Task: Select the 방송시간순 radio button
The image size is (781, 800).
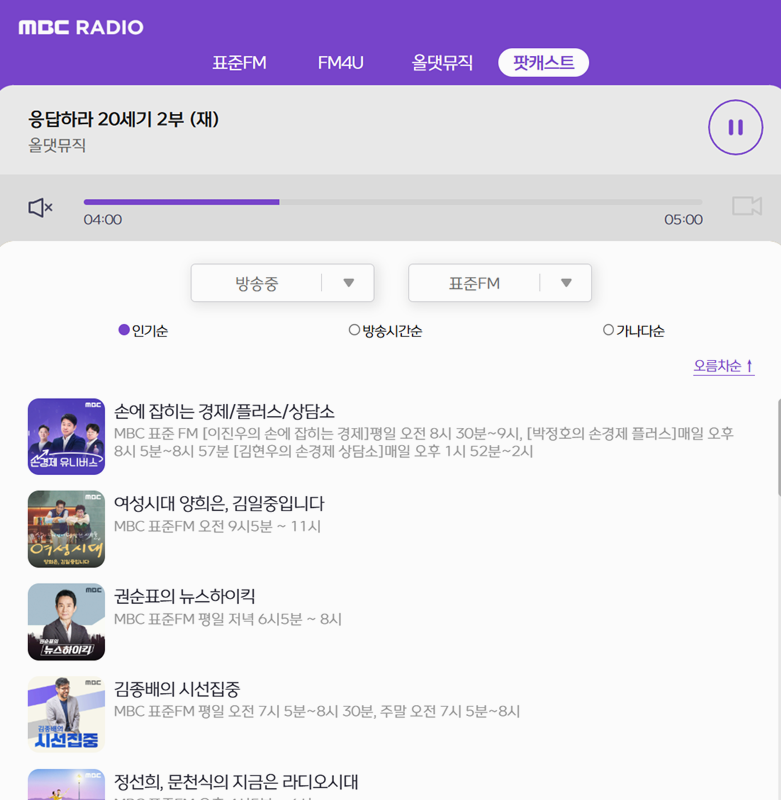Action: point(354,330)
